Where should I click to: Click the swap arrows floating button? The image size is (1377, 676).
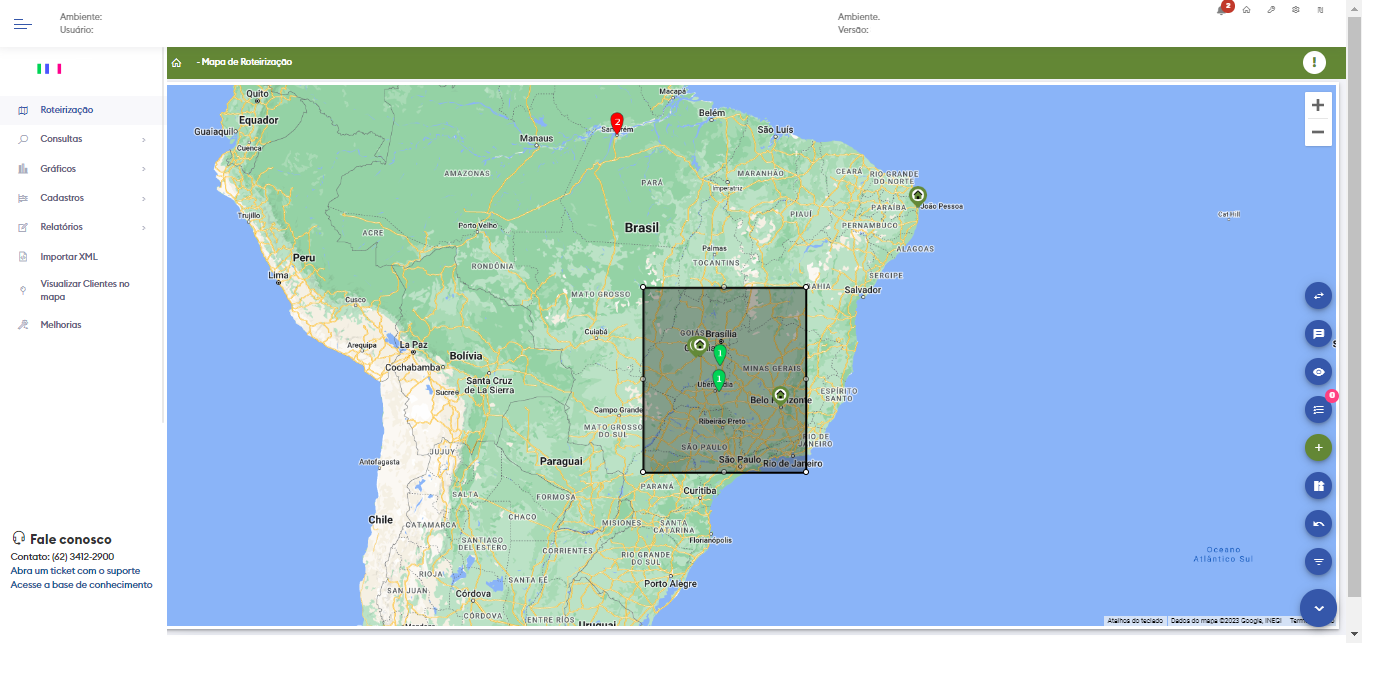(x=1318, y=296)
